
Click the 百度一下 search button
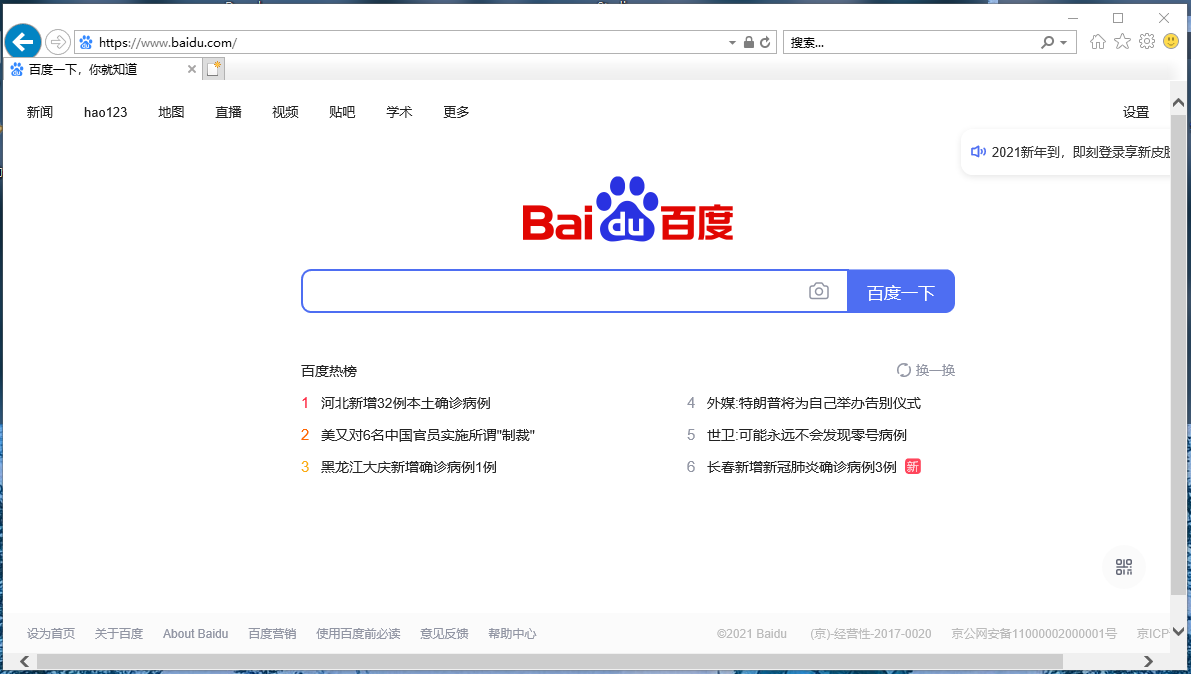click(x=901, y=291)
